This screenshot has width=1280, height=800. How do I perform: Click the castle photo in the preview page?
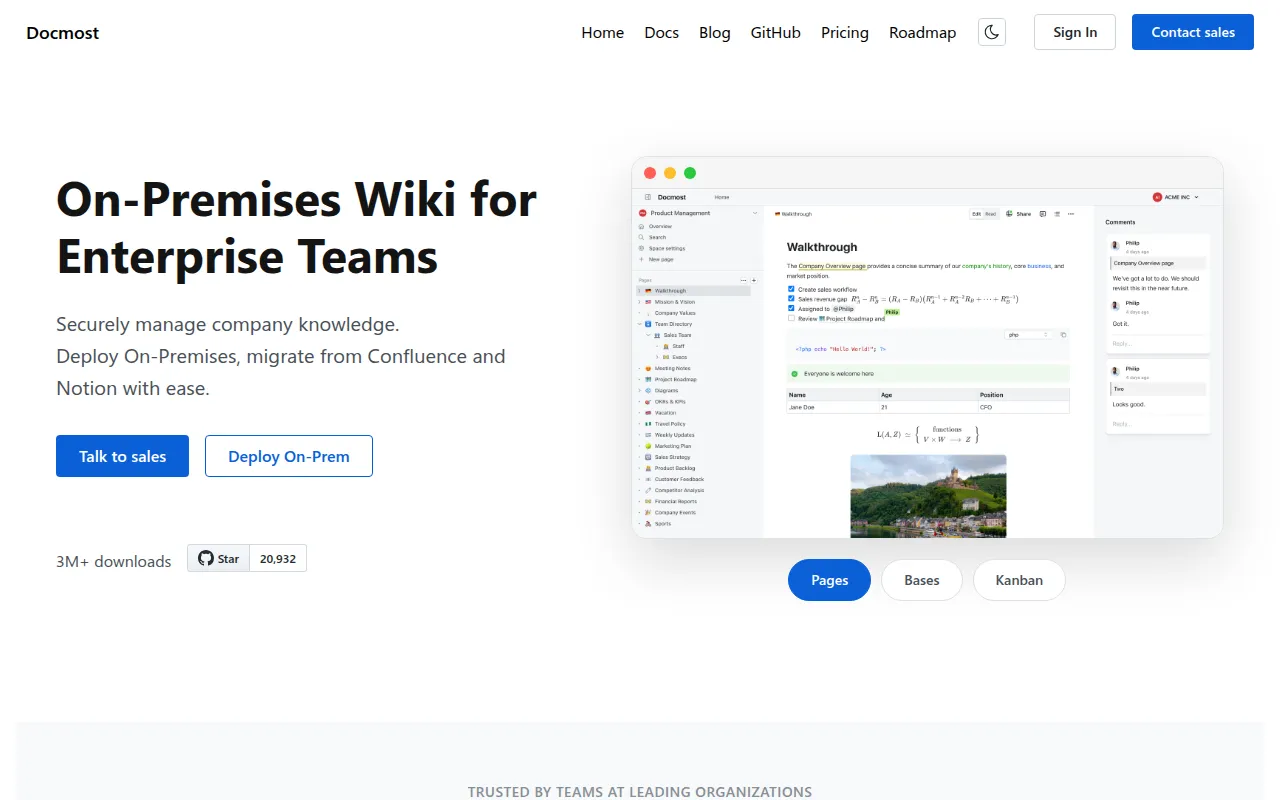(928, 496)
